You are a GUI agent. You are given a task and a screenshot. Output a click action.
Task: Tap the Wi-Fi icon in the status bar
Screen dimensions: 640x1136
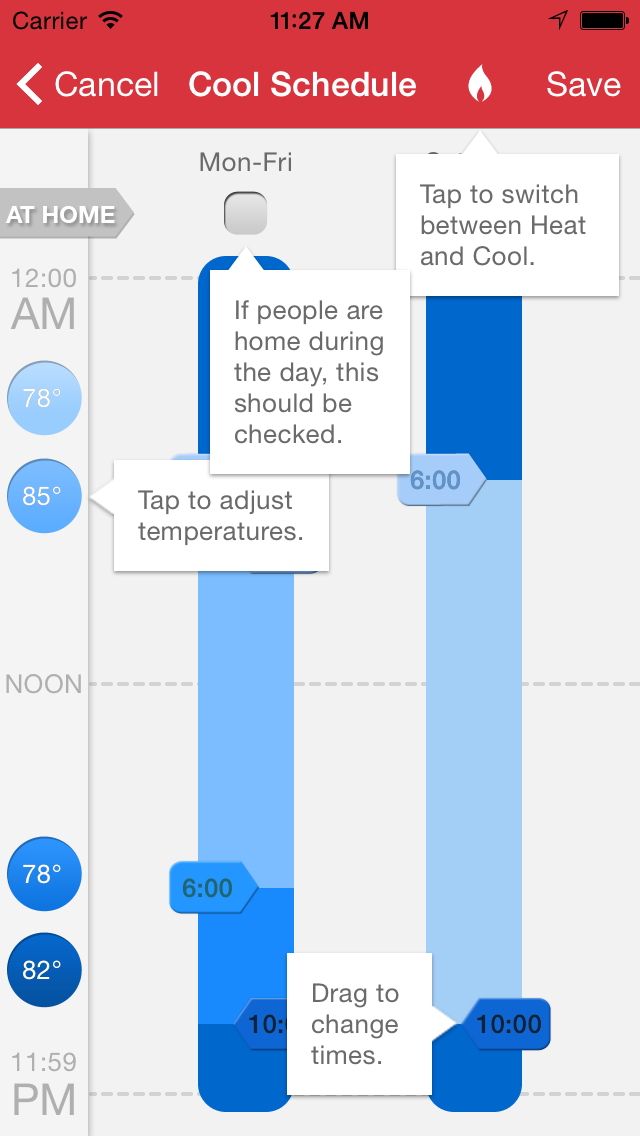111,20
